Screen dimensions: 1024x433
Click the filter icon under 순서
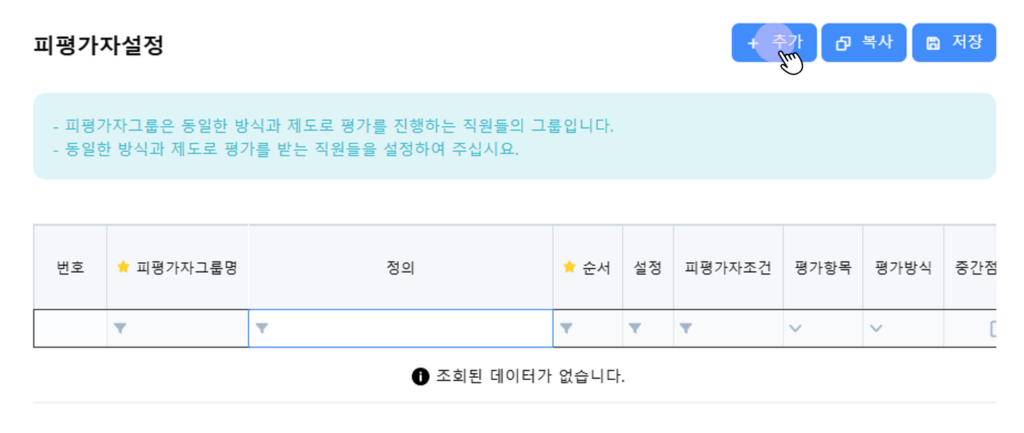point(566,328)
